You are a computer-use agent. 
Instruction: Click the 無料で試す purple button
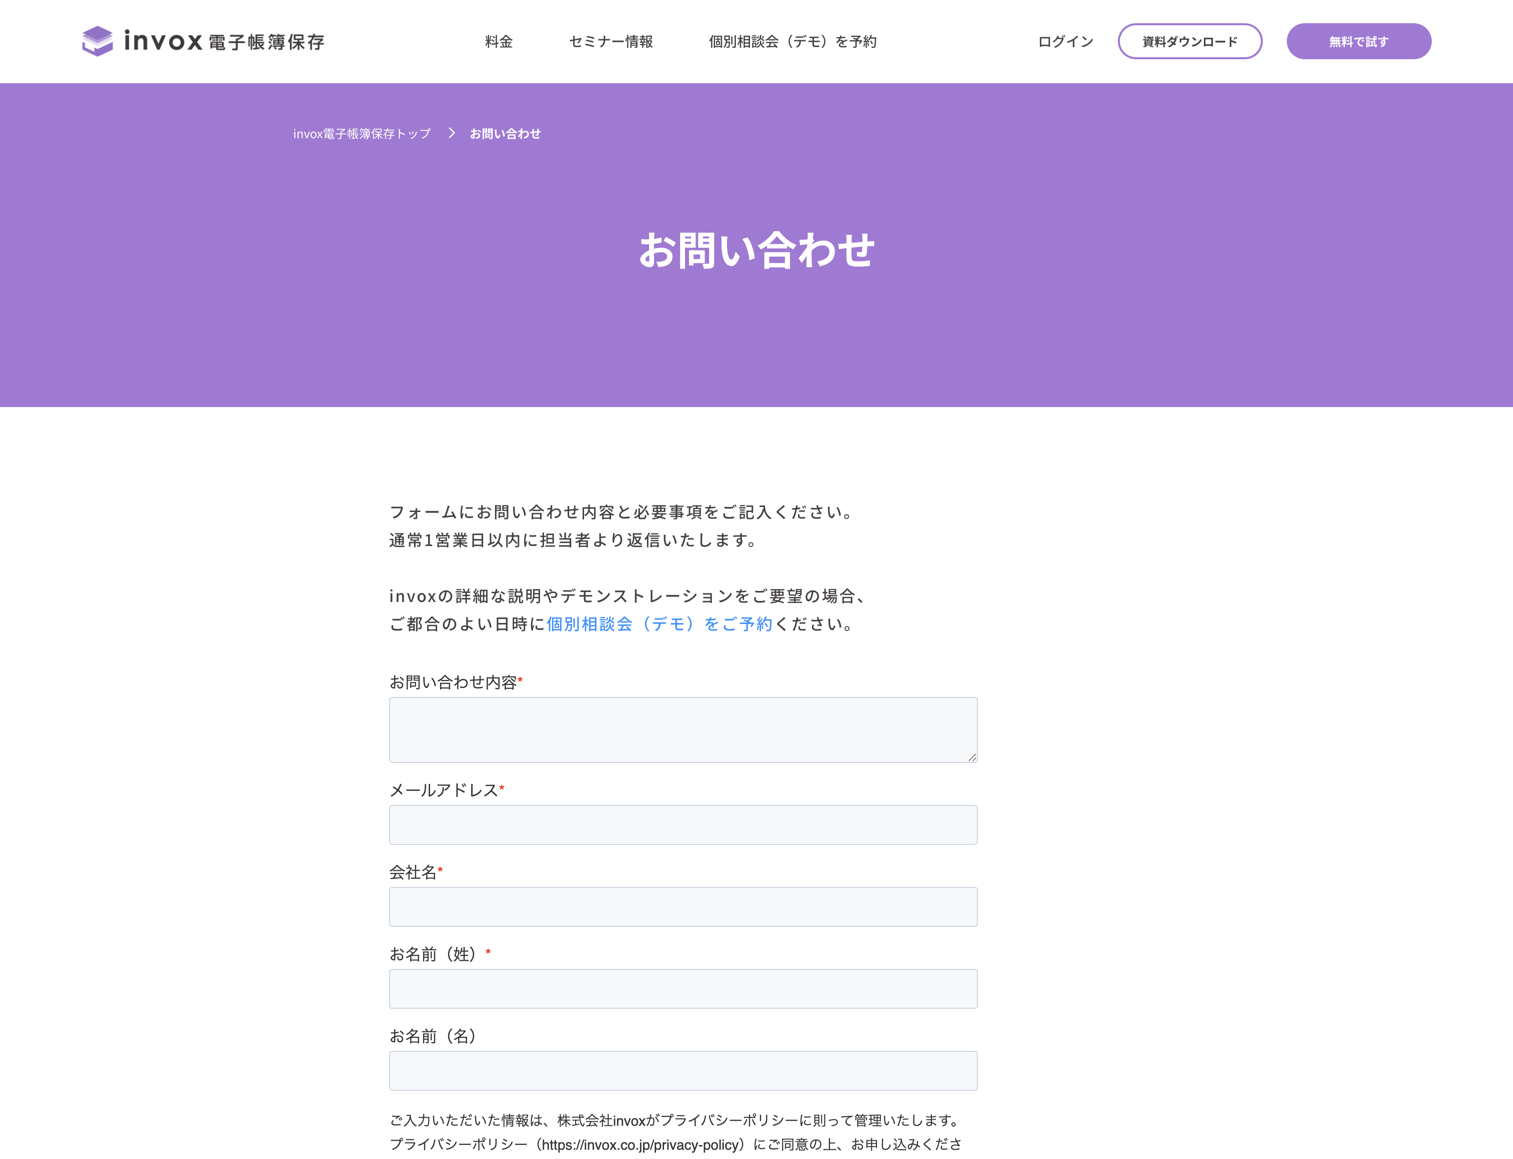coord(1358,41)
